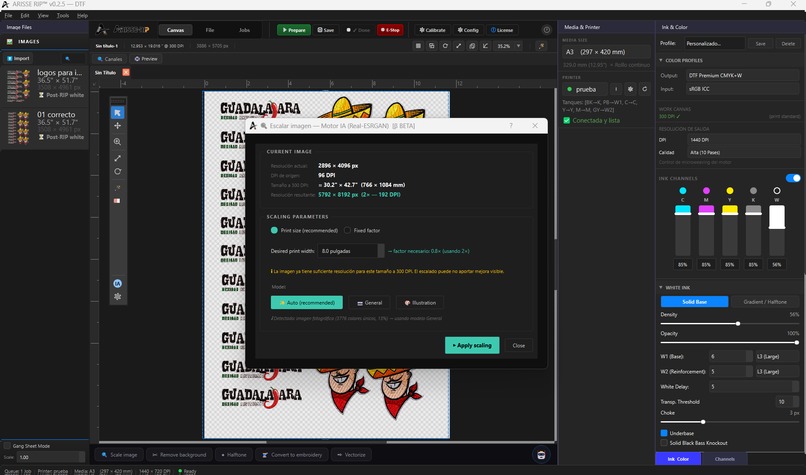The image size is (806, 475).
Task: Click the duplicate layers icon in canvas toolbar
Action: 431,46
